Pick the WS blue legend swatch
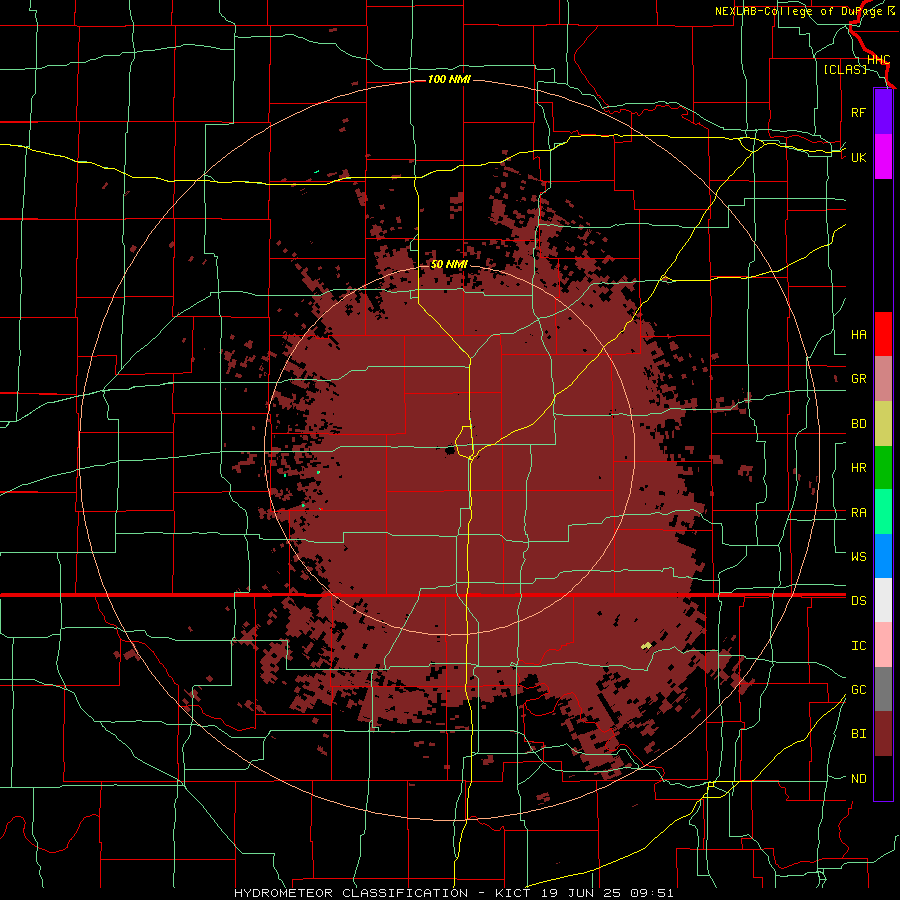This screenshot has width=900, height=900. click(883, 556)
